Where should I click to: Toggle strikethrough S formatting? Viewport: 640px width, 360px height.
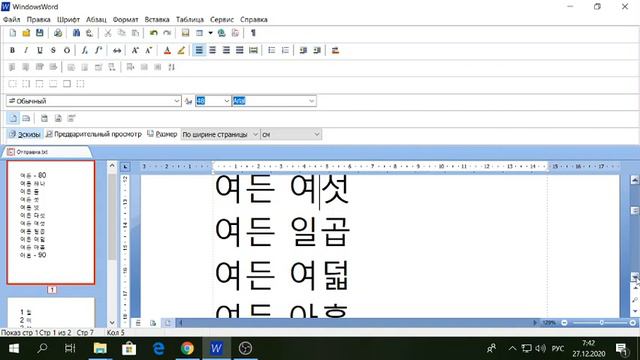point(53,50)
